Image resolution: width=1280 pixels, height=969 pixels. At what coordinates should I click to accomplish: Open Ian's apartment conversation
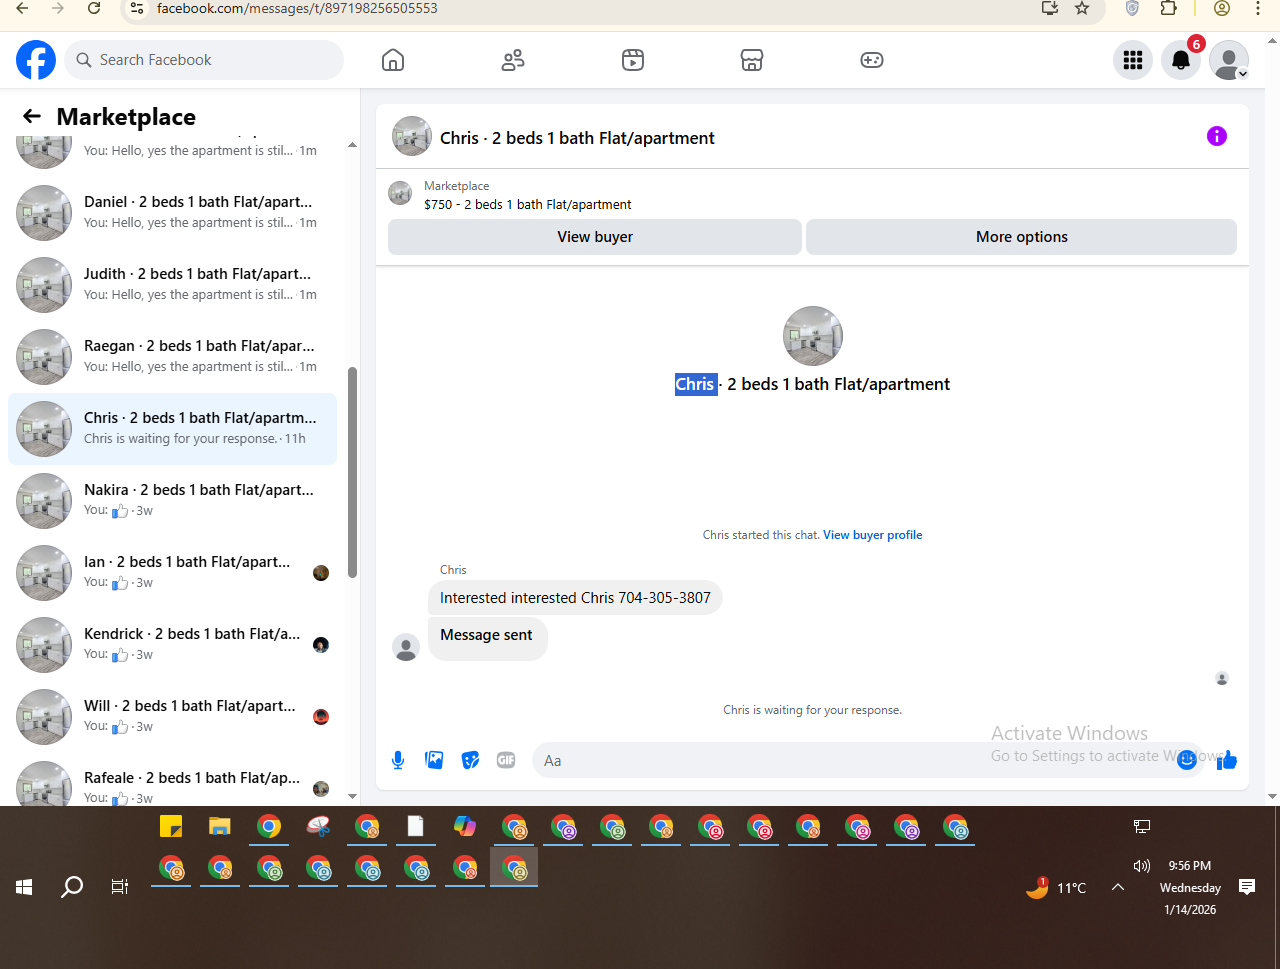point(172,572)
